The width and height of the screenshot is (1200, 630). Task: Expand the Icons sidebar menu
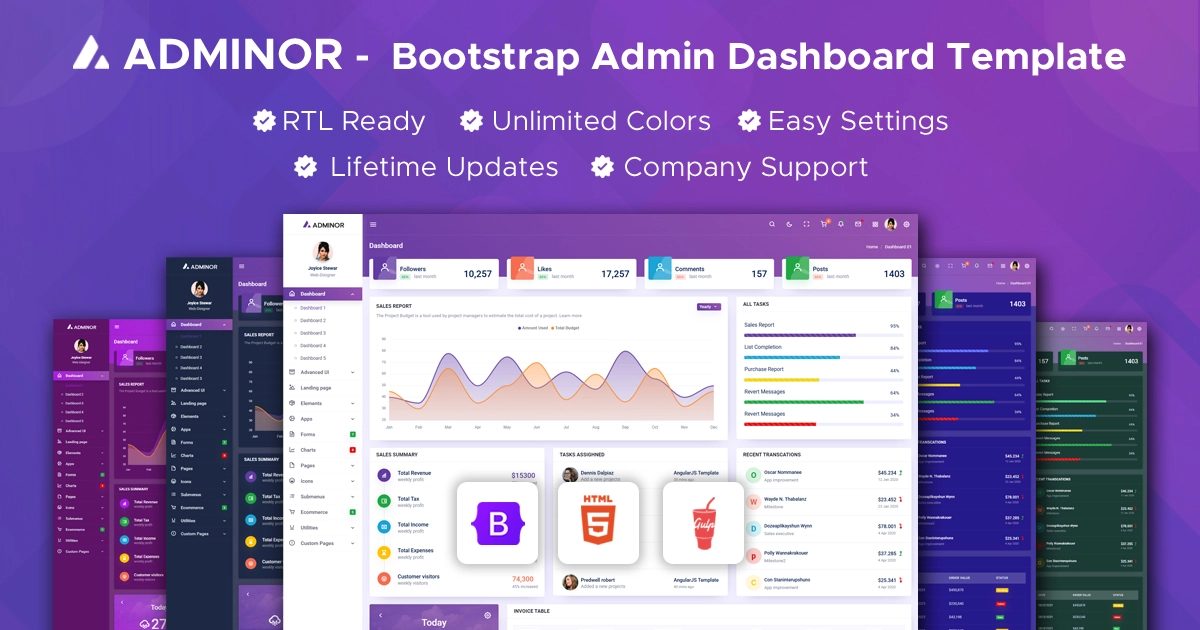pyautogui.click(x=322, y=481)
